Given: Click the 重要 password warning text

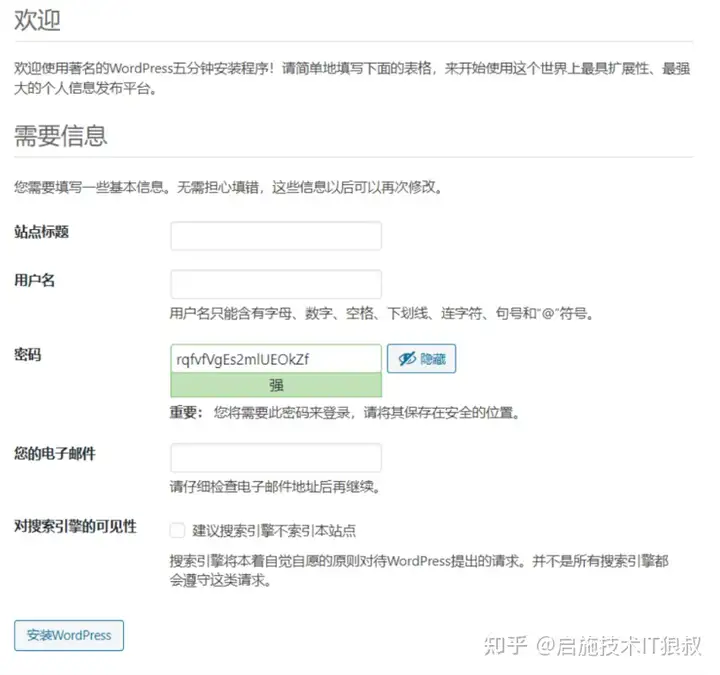Looking at the screenshot, I should pos(344,412).
